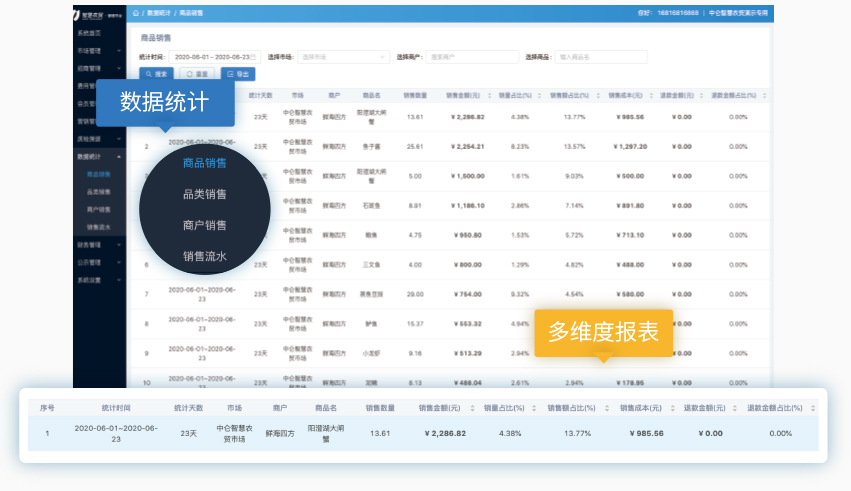
Task: Click the 智慧农贸 logo in the sidebar
Action: pyautogui.click(x=99, y=15)
